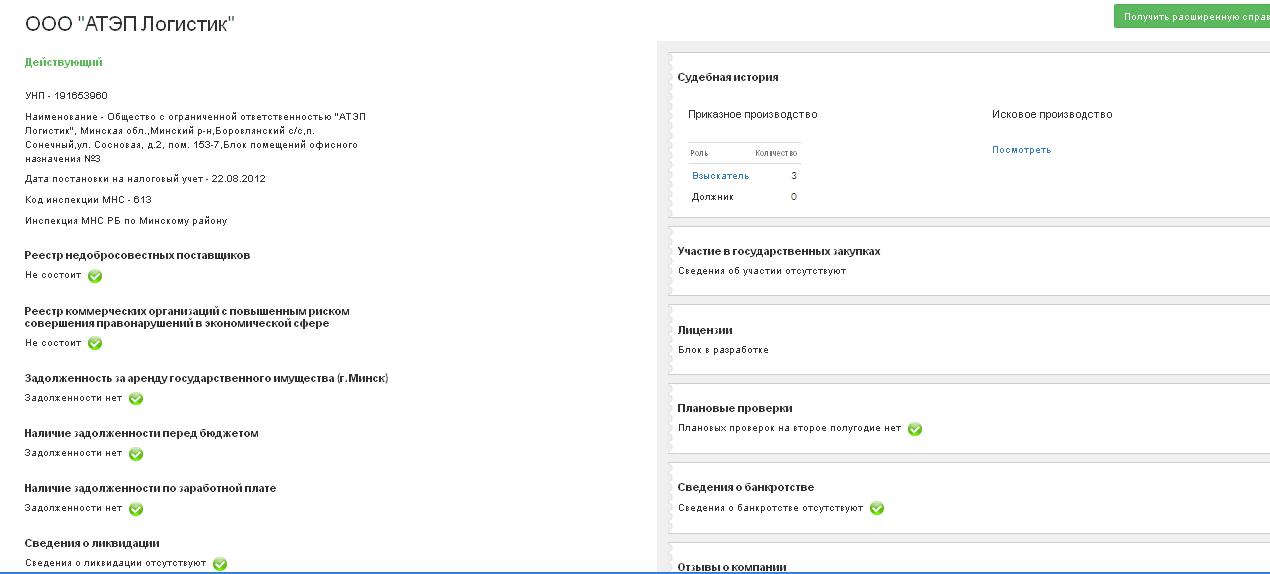1270x574 pixels.
Task: Click the 'Лицензии' heading
Action: (x=705, y=330)
